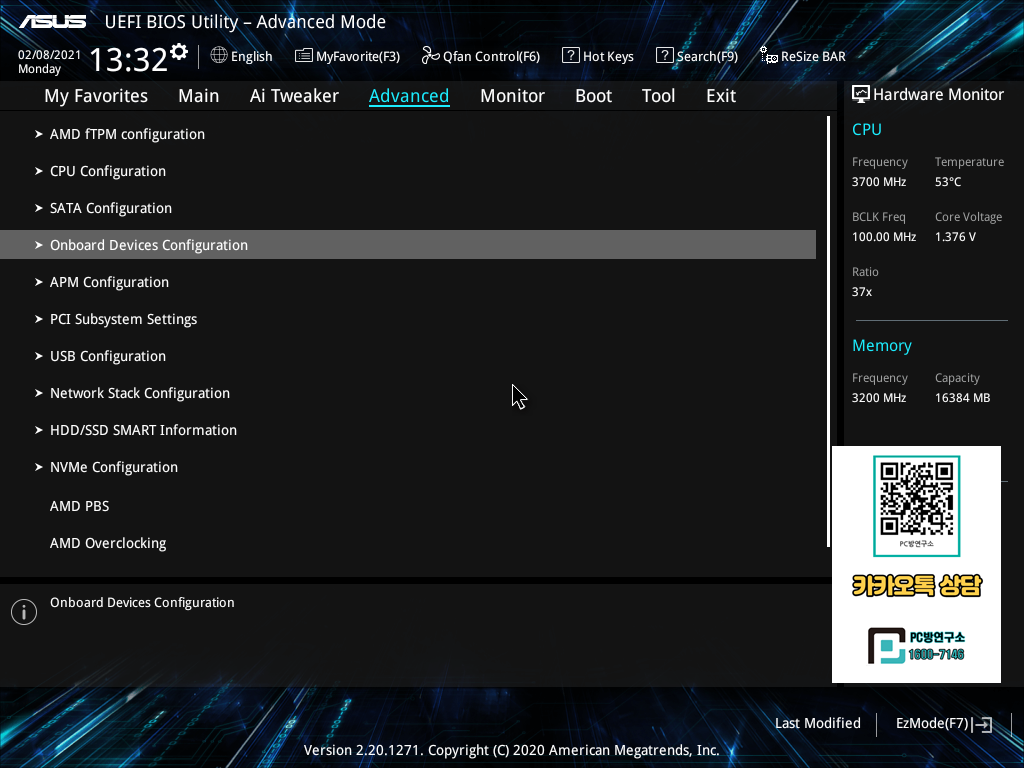Click the clock settings gear icon
The width and height of the screenshot is (1024, 768).
tap(179, 52)
